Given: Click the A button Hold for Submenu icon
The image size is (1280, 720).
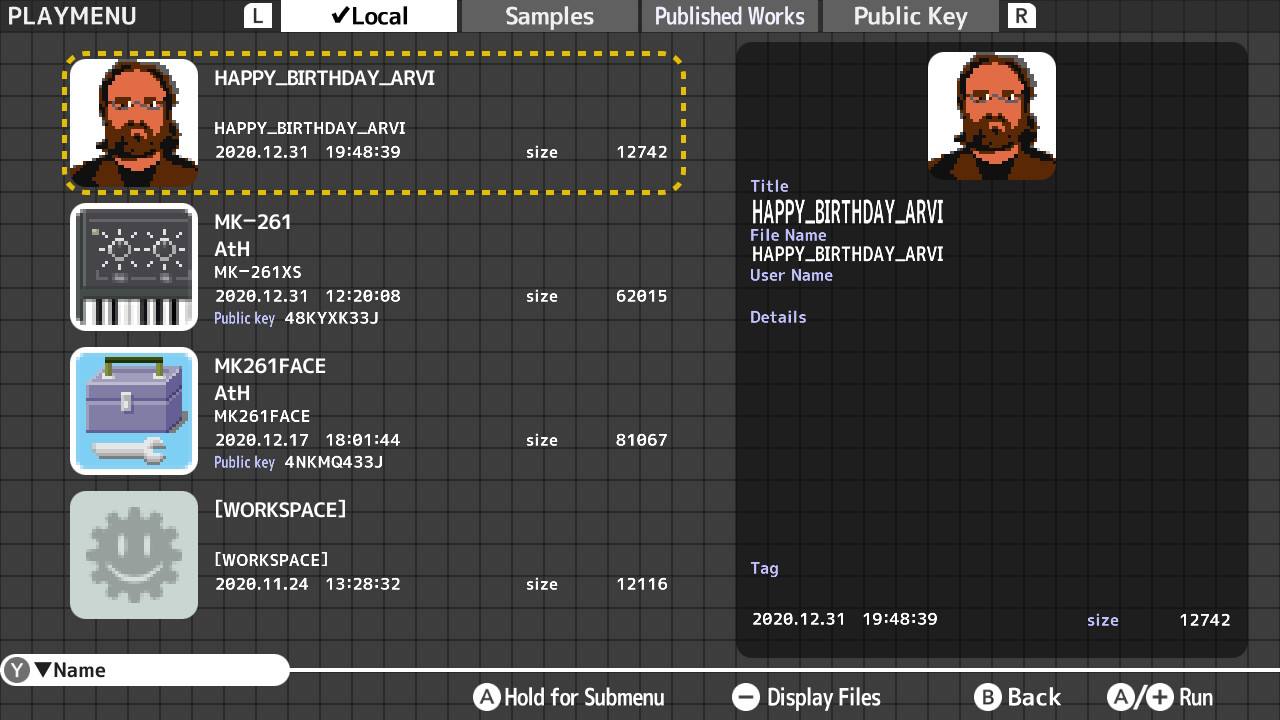Looking at the screenshot, I should click(x=486, y=697).
